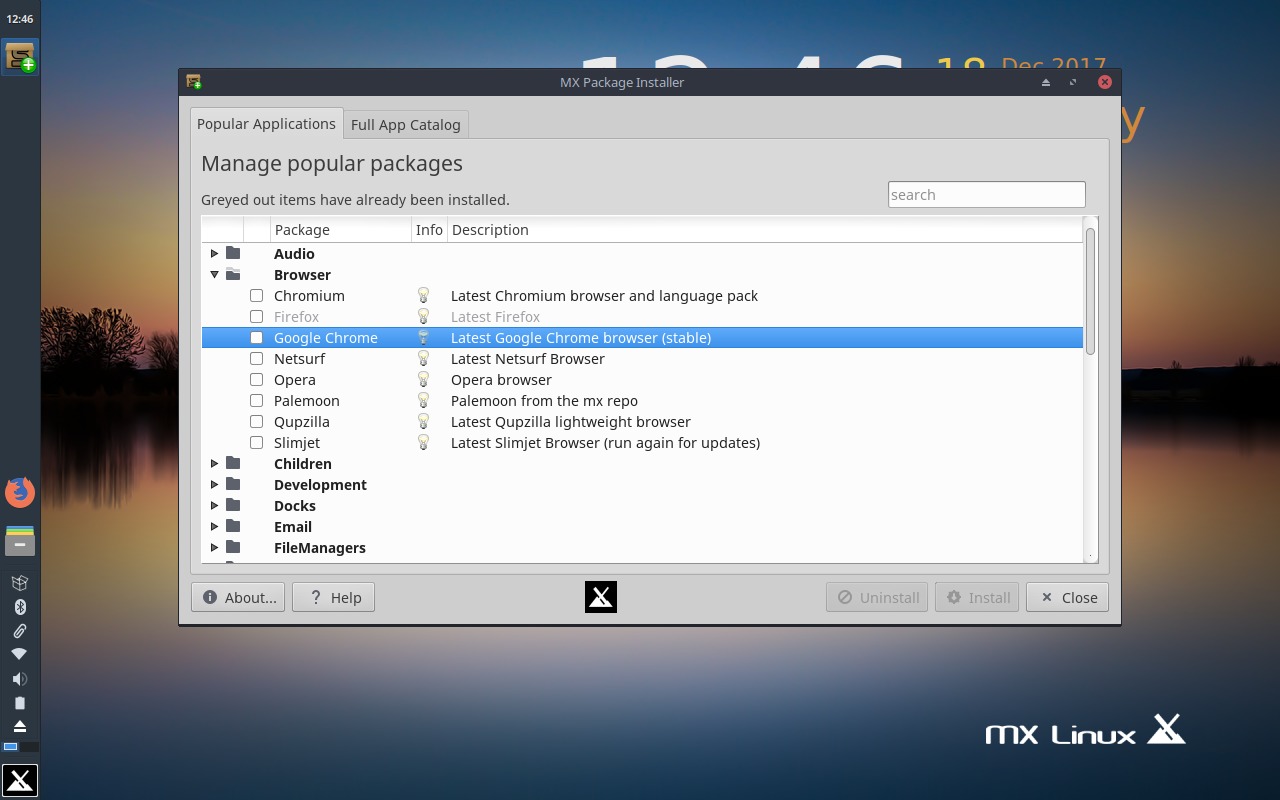Open info lightbulb for Opera browser
This screenshot has height=800, width=1280.
click(x=423, y=379)
